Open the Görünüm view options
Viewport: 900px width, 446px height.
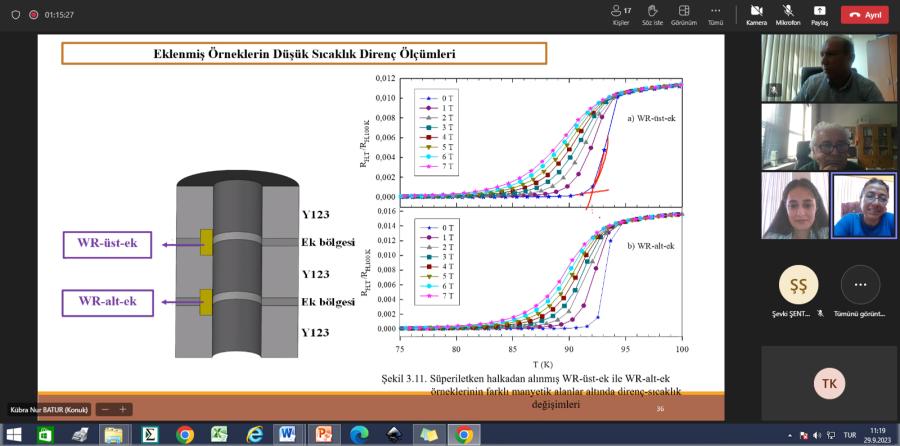click(x=684, y=14)
